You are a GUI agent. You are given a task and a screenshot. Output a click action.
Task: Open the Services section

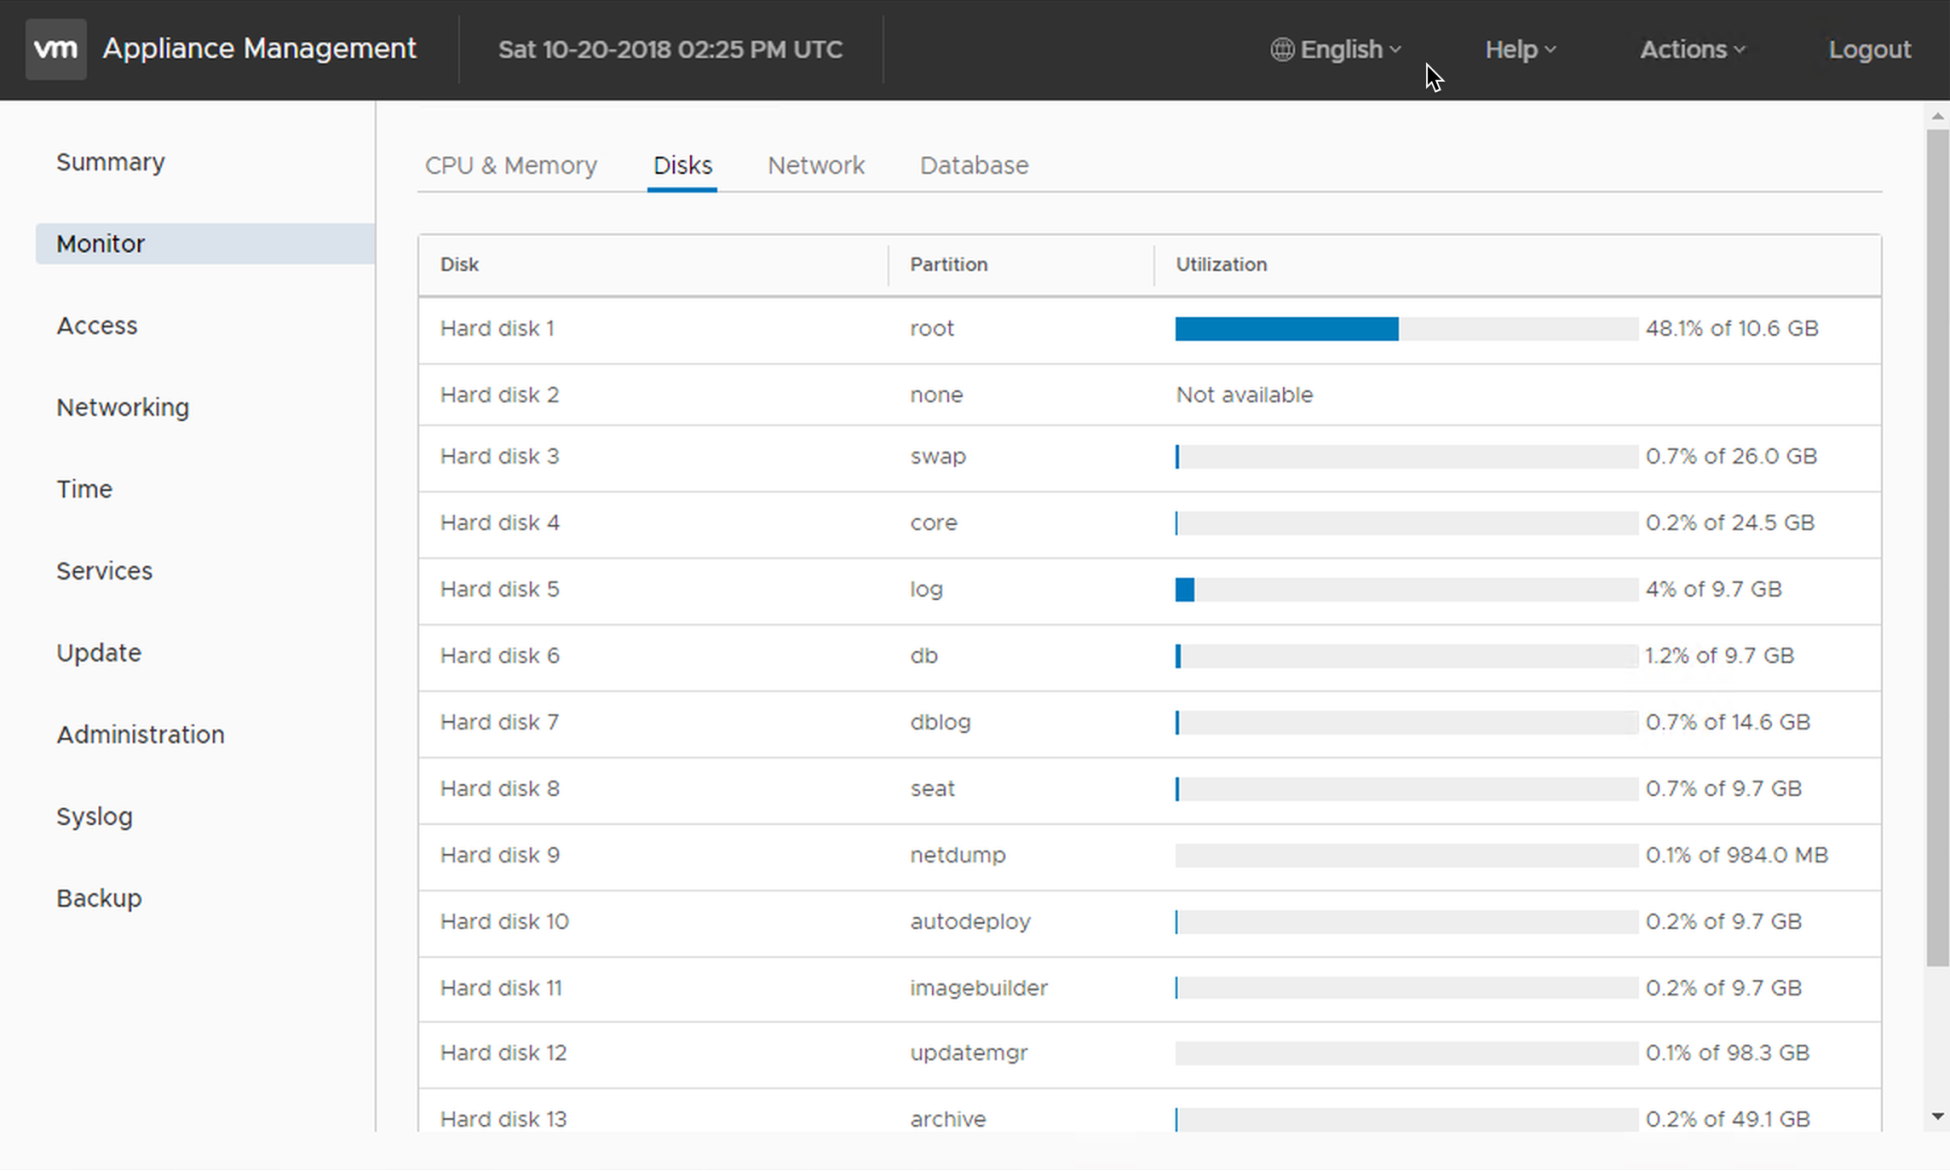pos(104,571)
